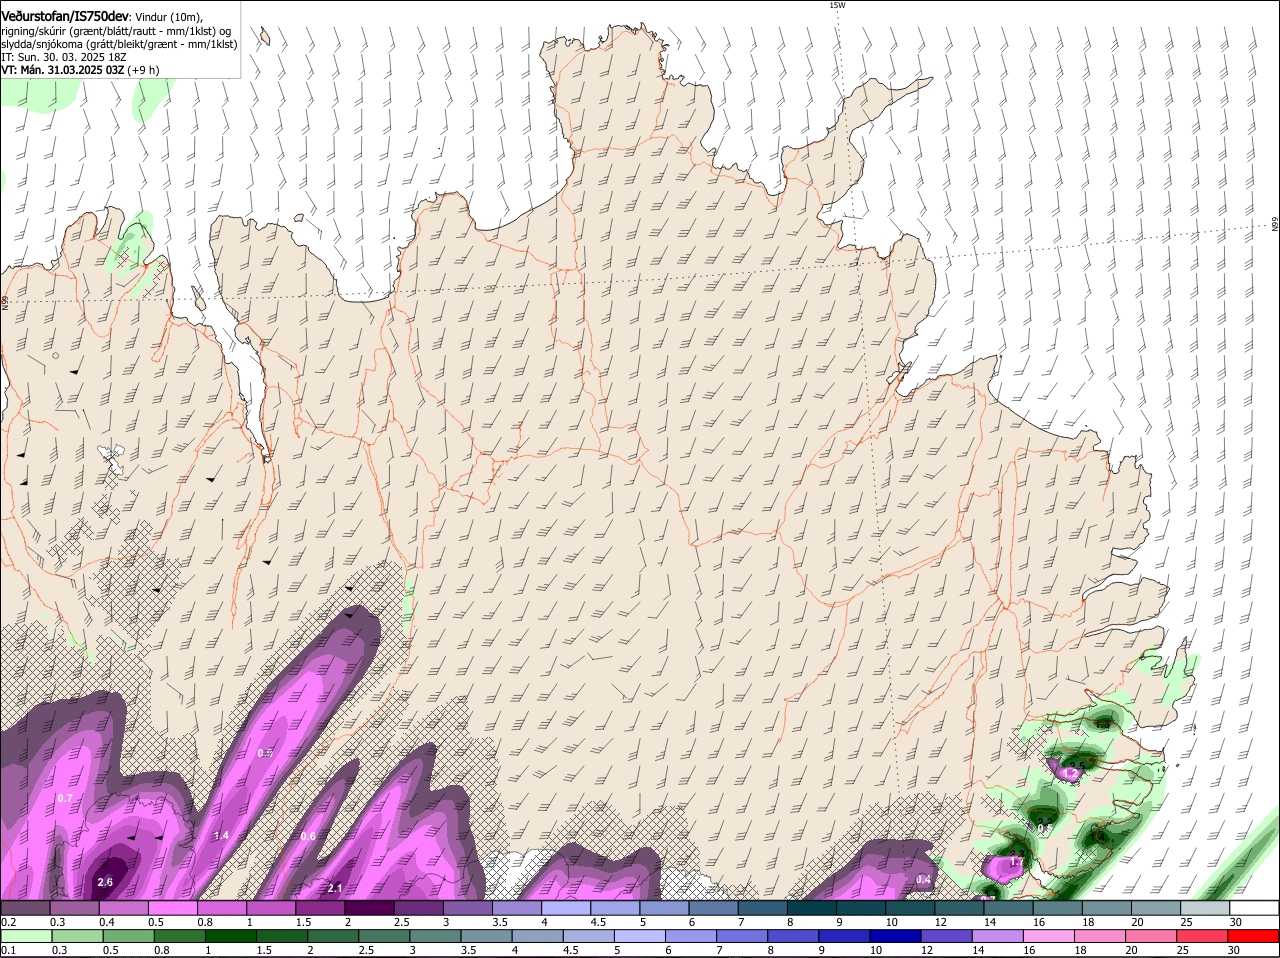
Task: Select the bright pink 0.5 swatch, upper legend
Action: coord(173,907)
